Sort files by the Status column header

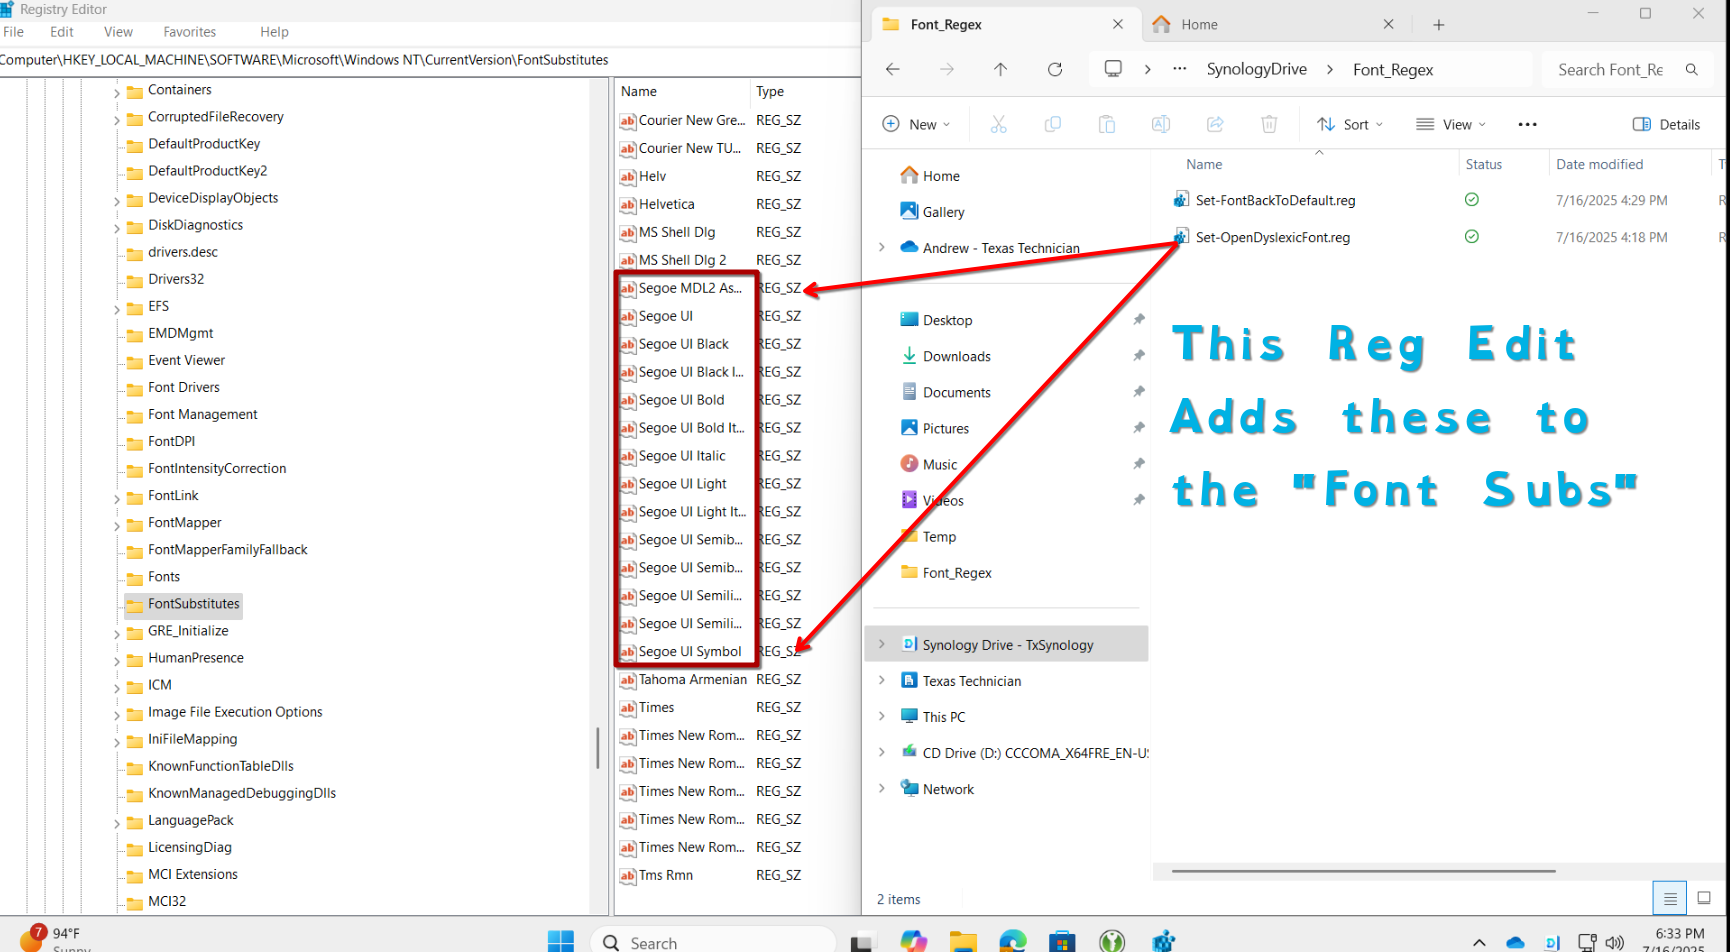coord(1483,164)
